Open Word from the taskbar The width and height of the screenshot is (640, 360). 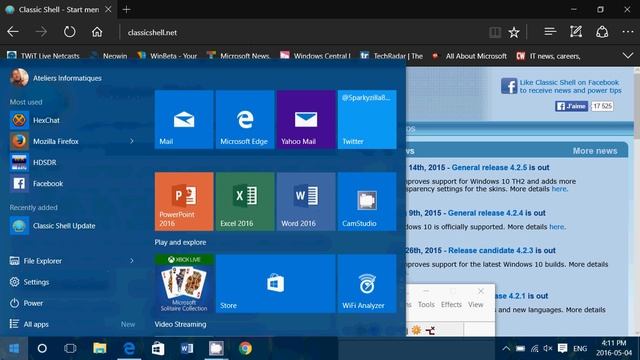coord(187,349)
